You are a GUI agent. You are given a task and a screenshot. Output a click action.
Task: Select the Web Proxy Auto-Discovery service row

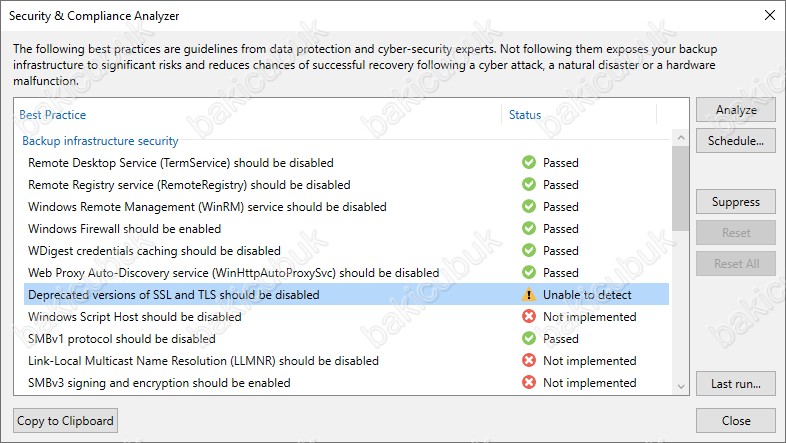pyautogui.click(x=346, y=273)
